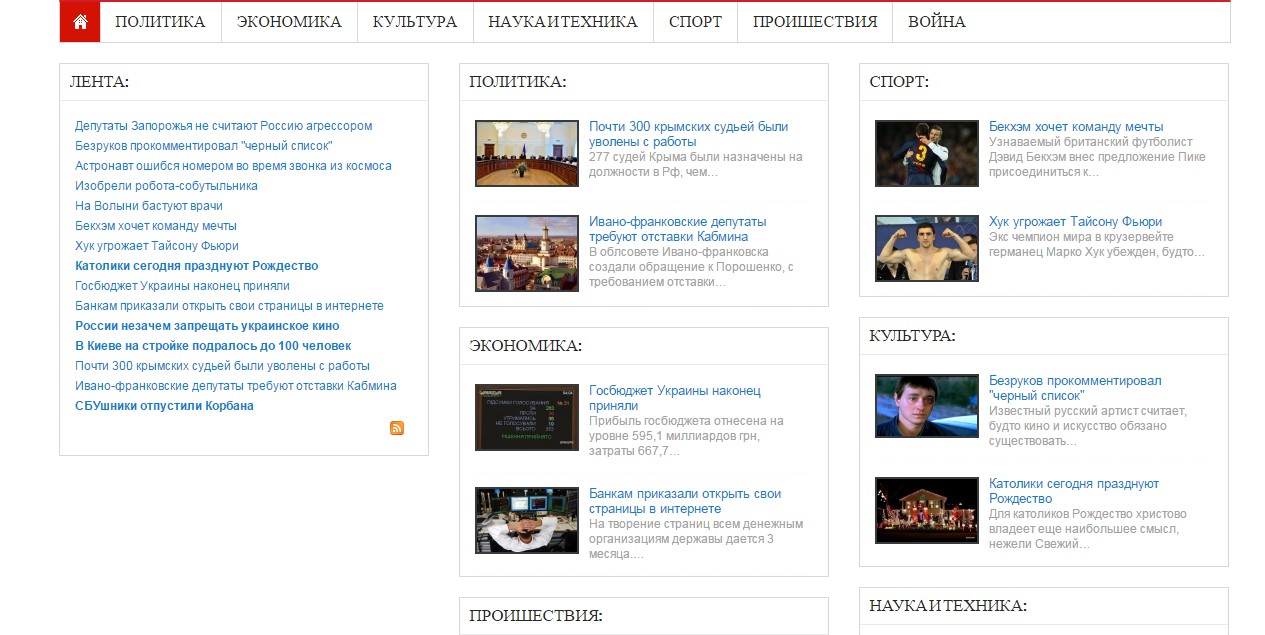Open bold feed link Католики сегодня празднуют Рождество
The height and width of the screenshot is (635, 1265).
pyautogui.click(x=197, y=266)
